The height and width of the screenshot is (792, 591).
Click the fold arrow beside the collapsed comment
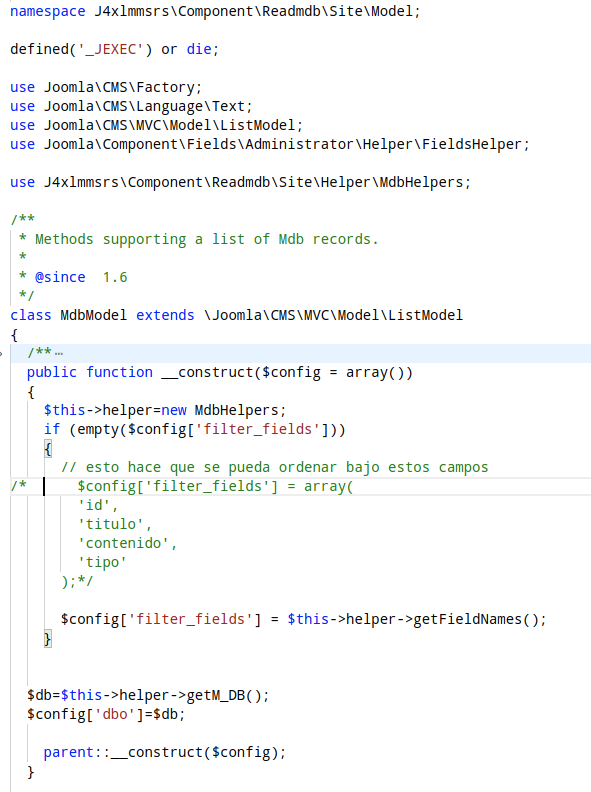click(2, 354)
